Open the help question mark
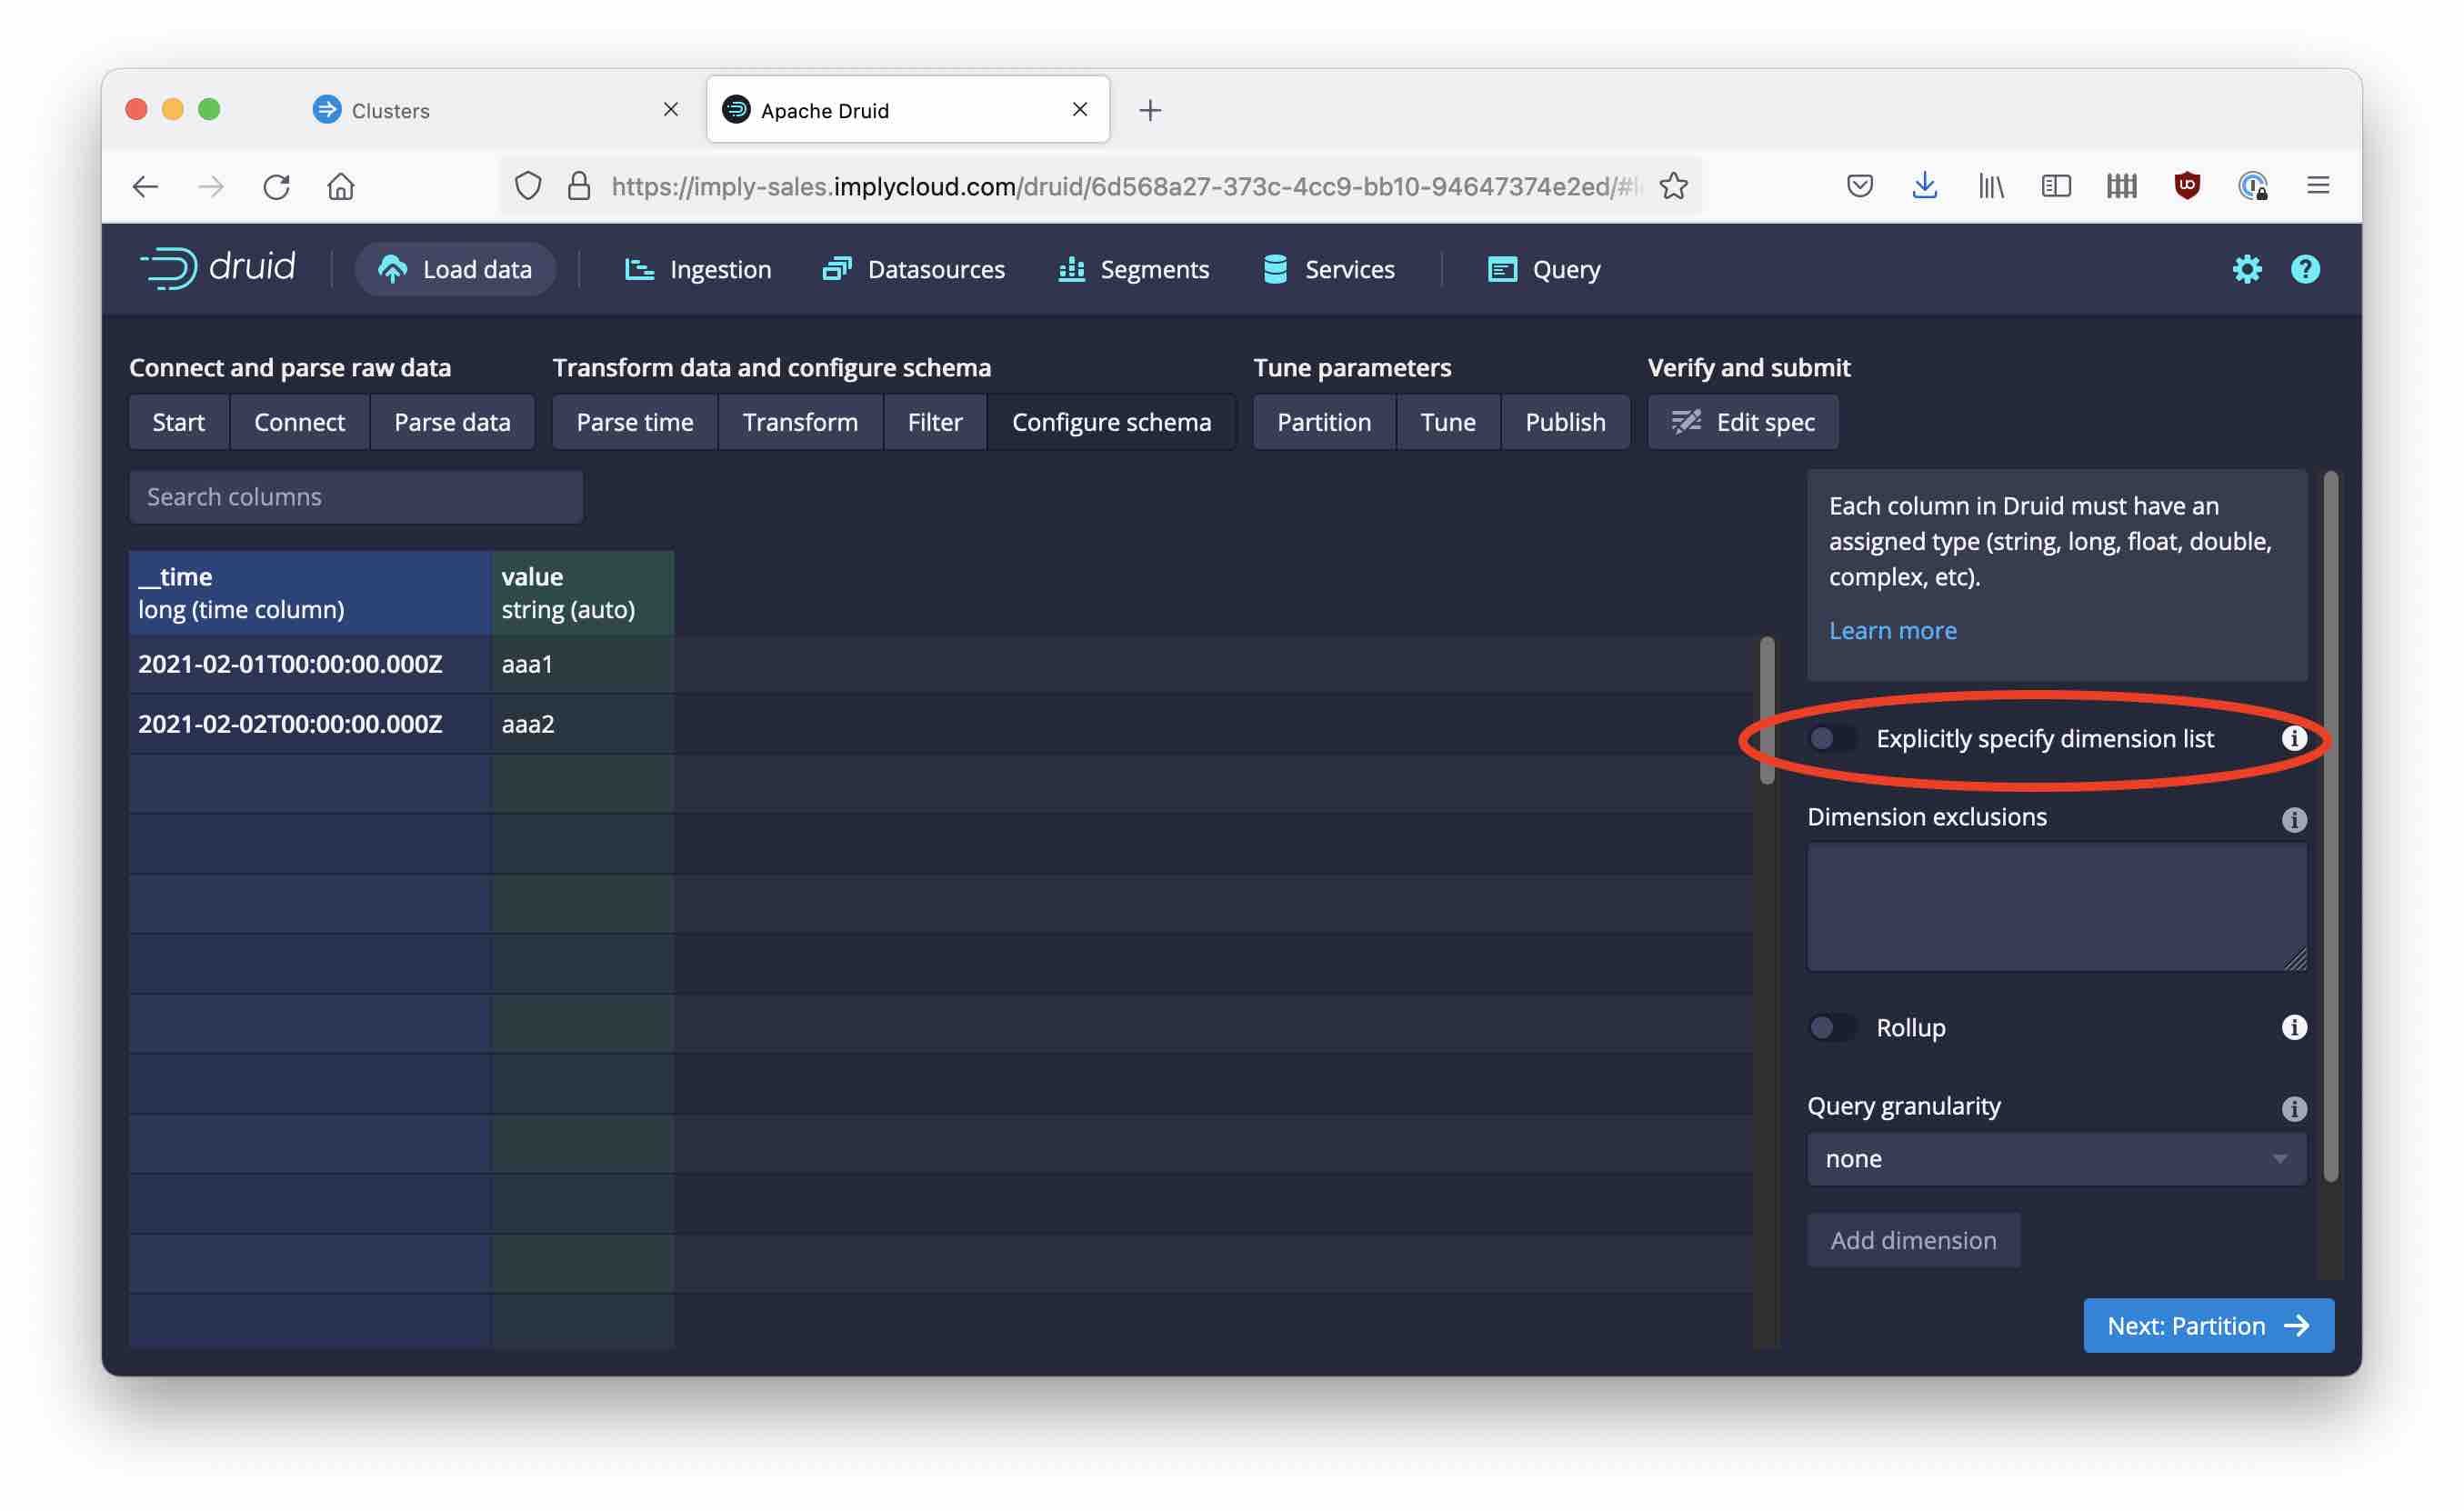The height and width of the screenshot is (1511, 2464). click(2304, 268)
